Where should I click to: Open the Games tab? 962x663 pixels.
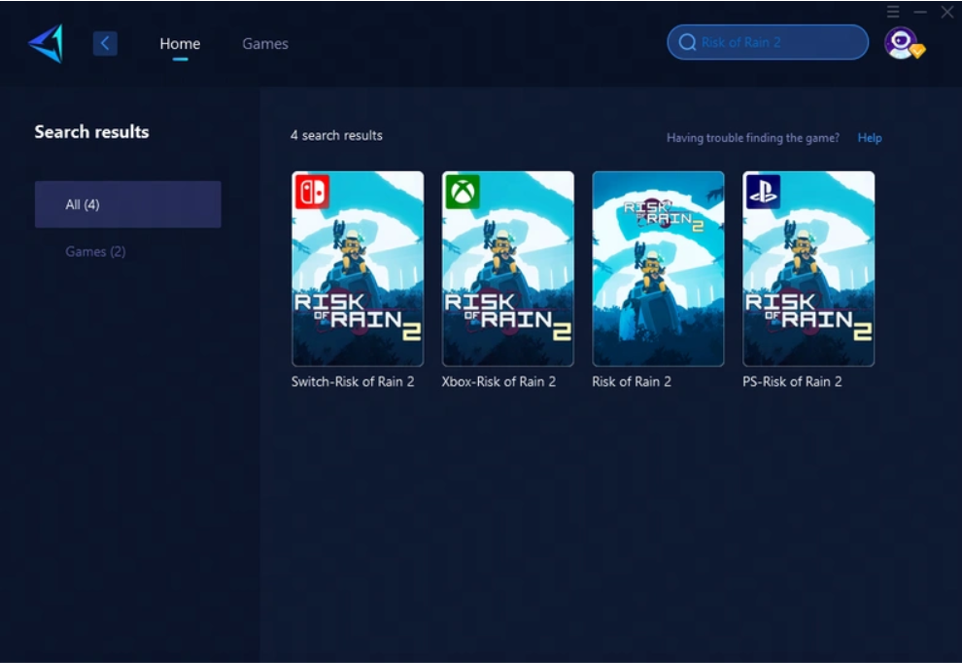(x=265, y=44)
